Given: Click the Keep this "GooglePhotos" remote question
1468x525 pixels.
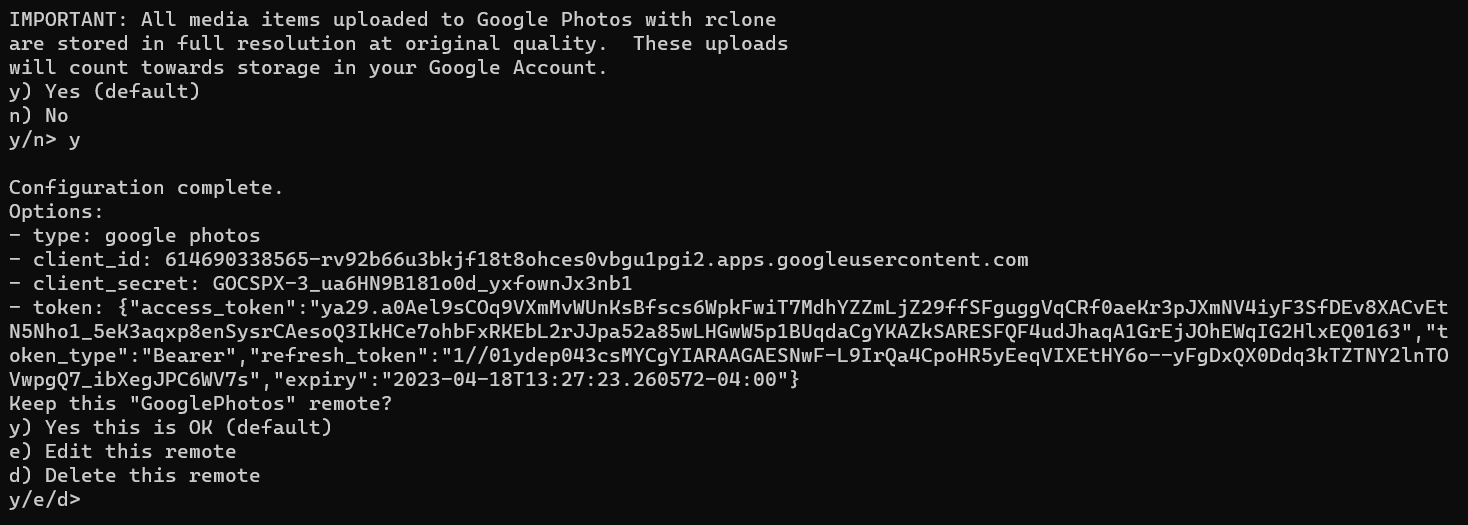Looking at the screenshot, I should point(200,404).
